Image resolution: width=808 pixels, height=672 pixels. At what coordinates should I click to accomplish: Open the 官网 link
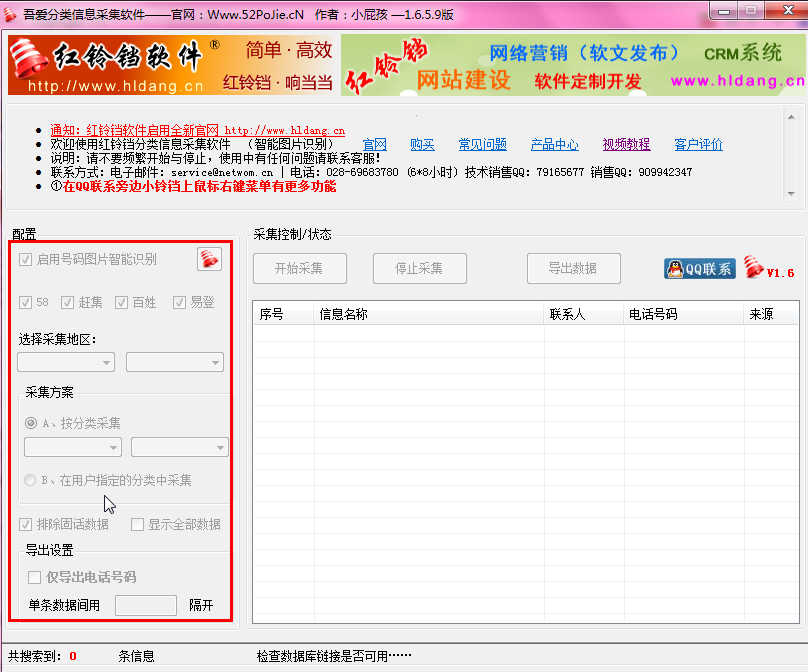(x=375, y=145)
